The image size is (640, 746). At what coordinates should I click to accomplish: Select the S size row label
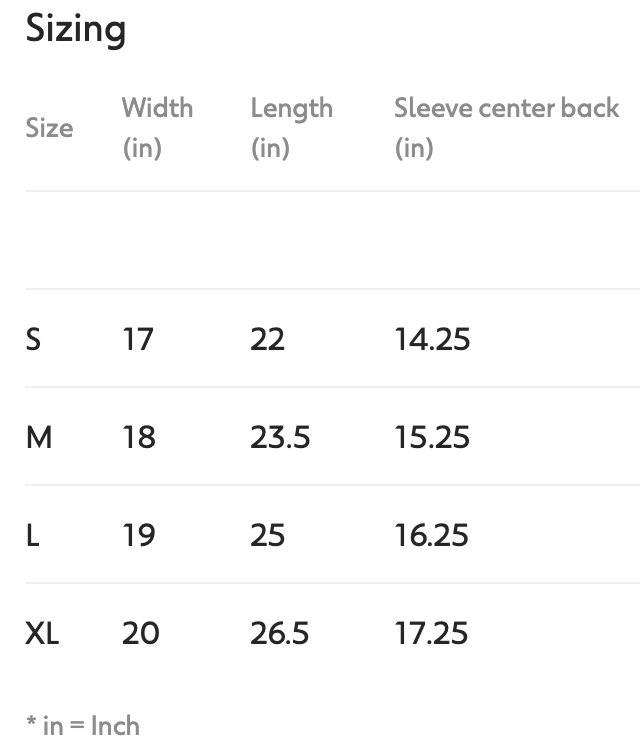(x=33, y=340)
